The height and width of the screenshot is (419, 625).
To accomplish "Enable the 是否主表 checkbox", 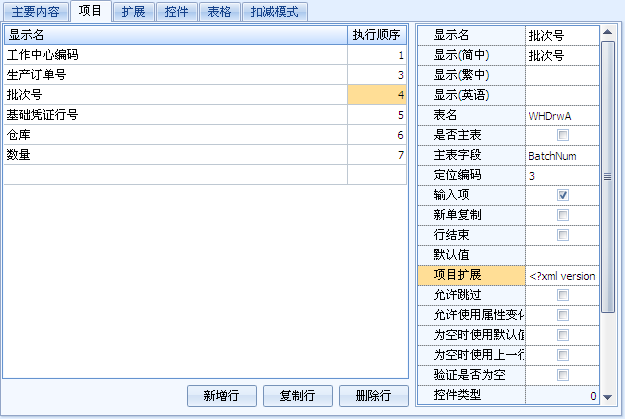I will pos(563,135).
